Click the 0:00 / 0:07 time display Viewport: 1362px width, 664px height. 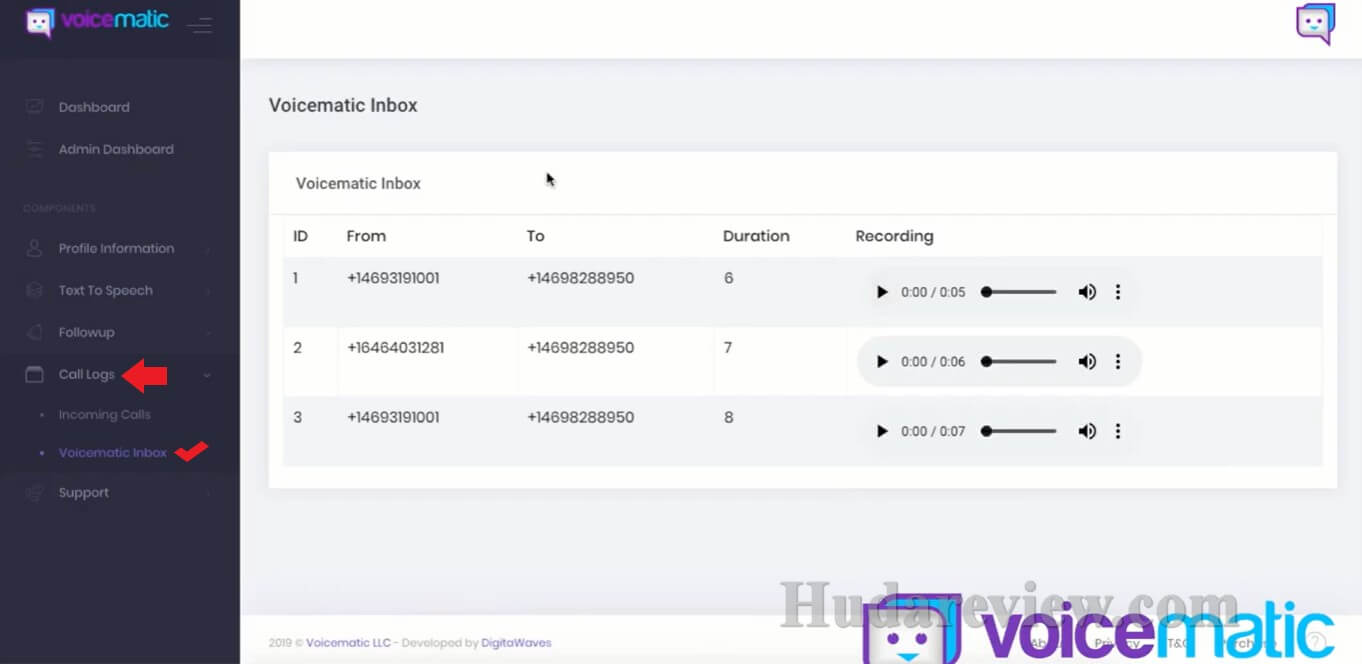coord(933,431)
